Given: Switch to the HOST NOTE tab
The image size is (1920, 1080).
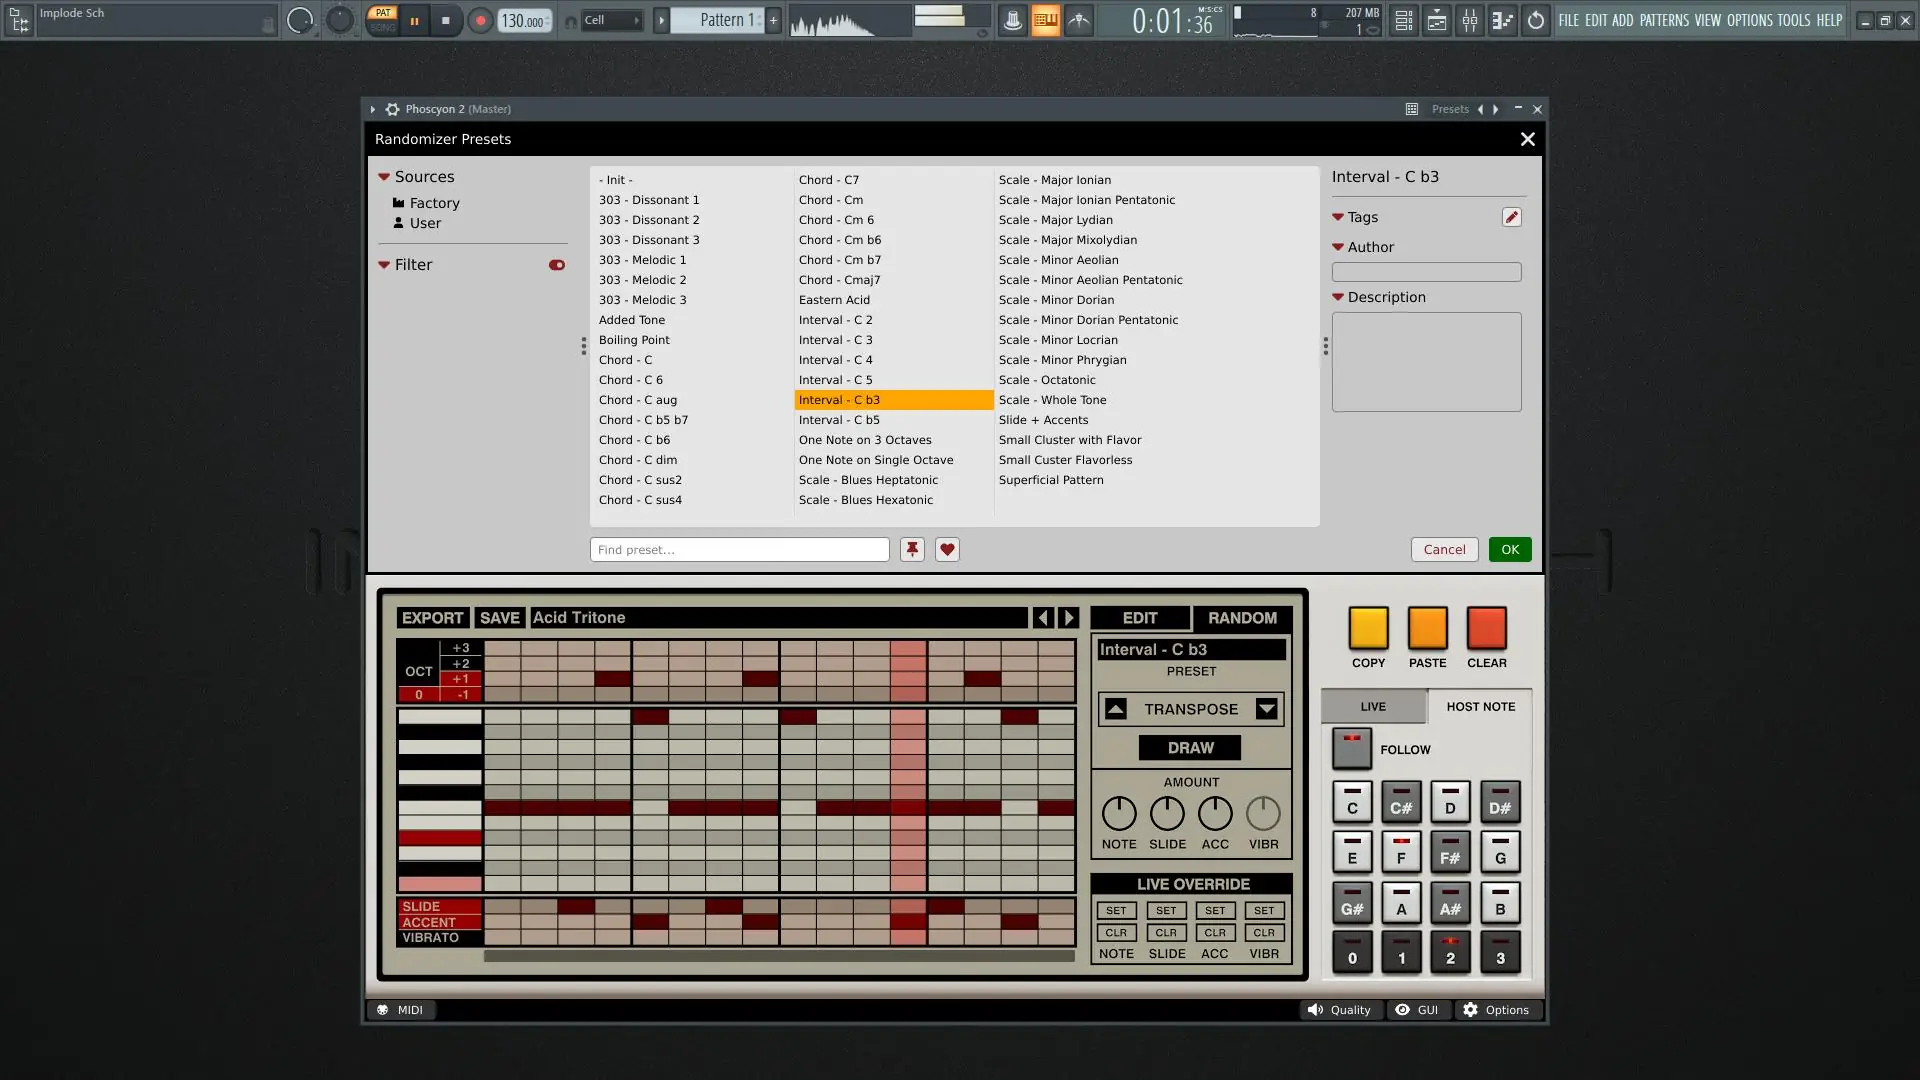Looking at the screenshot, I should pos(1480,706).
